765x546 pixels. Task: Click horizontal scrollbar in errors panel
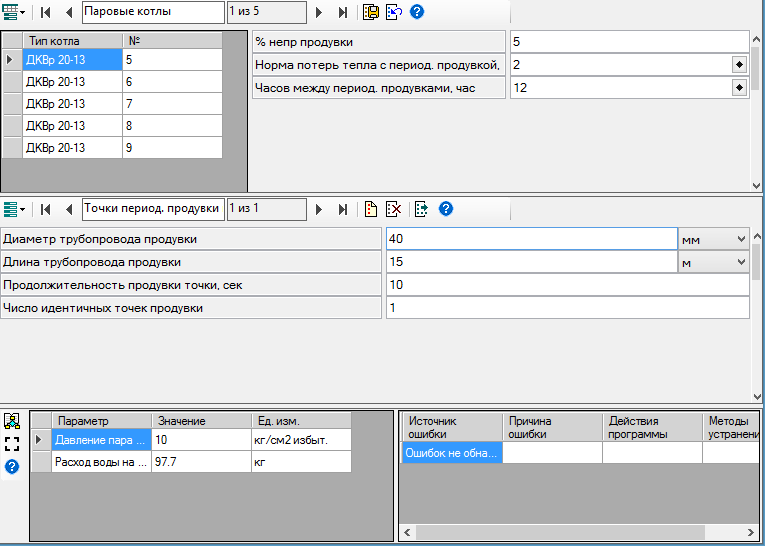(580, 532)
